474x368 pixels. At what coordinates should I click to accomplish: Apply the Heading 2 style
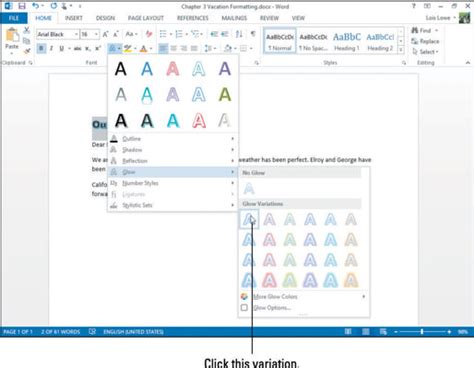[x=380, y=41]
